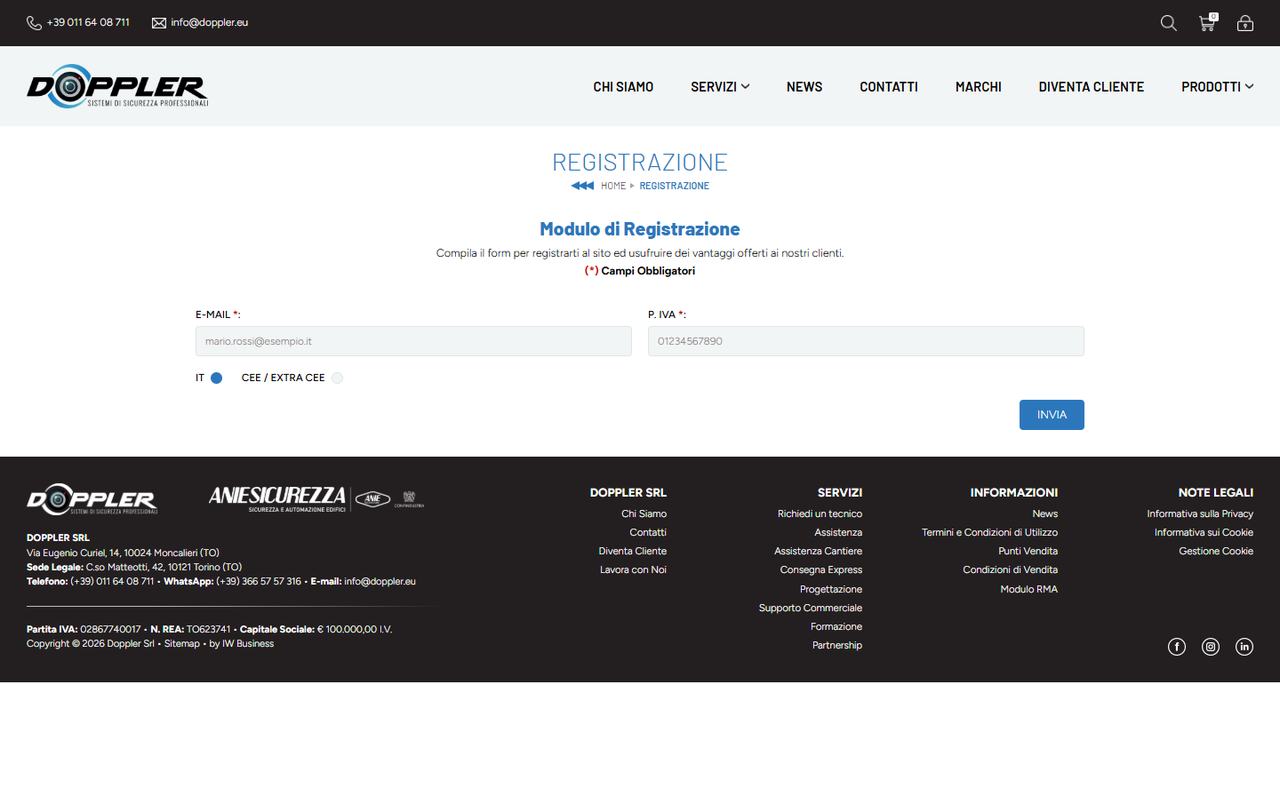Open footer link Consegna Express
Viewport: 1280px width, 804px height.
pos(821,570)
